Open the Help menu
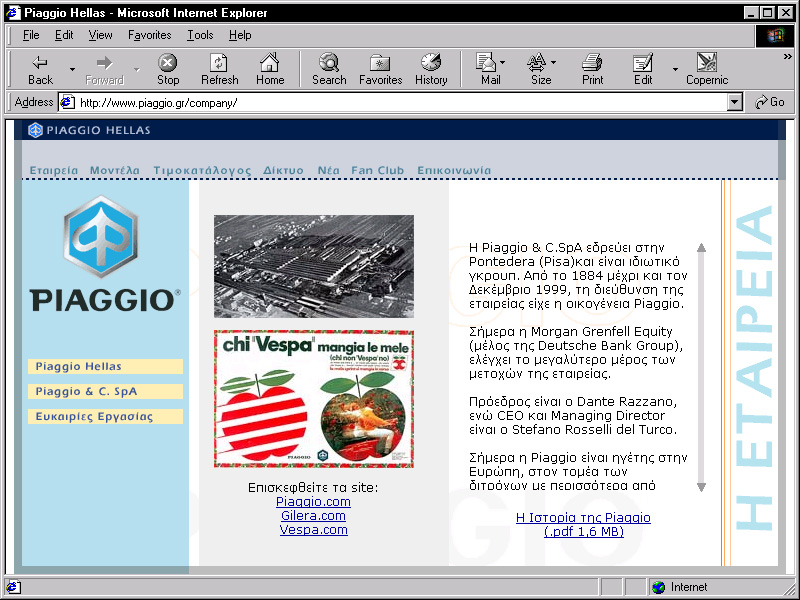 [x=240, y=35]
